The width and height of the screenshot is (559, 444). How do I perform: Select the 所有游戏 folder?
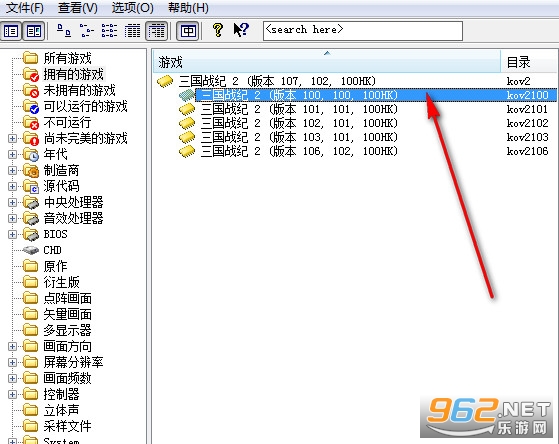[x=67, y=58]
